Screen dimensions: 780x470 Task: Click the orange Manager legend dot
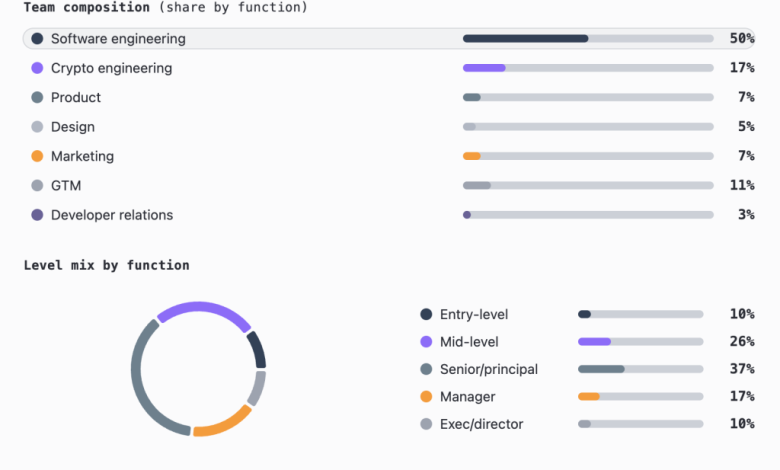pyautogui.click(x=427, y=397)
